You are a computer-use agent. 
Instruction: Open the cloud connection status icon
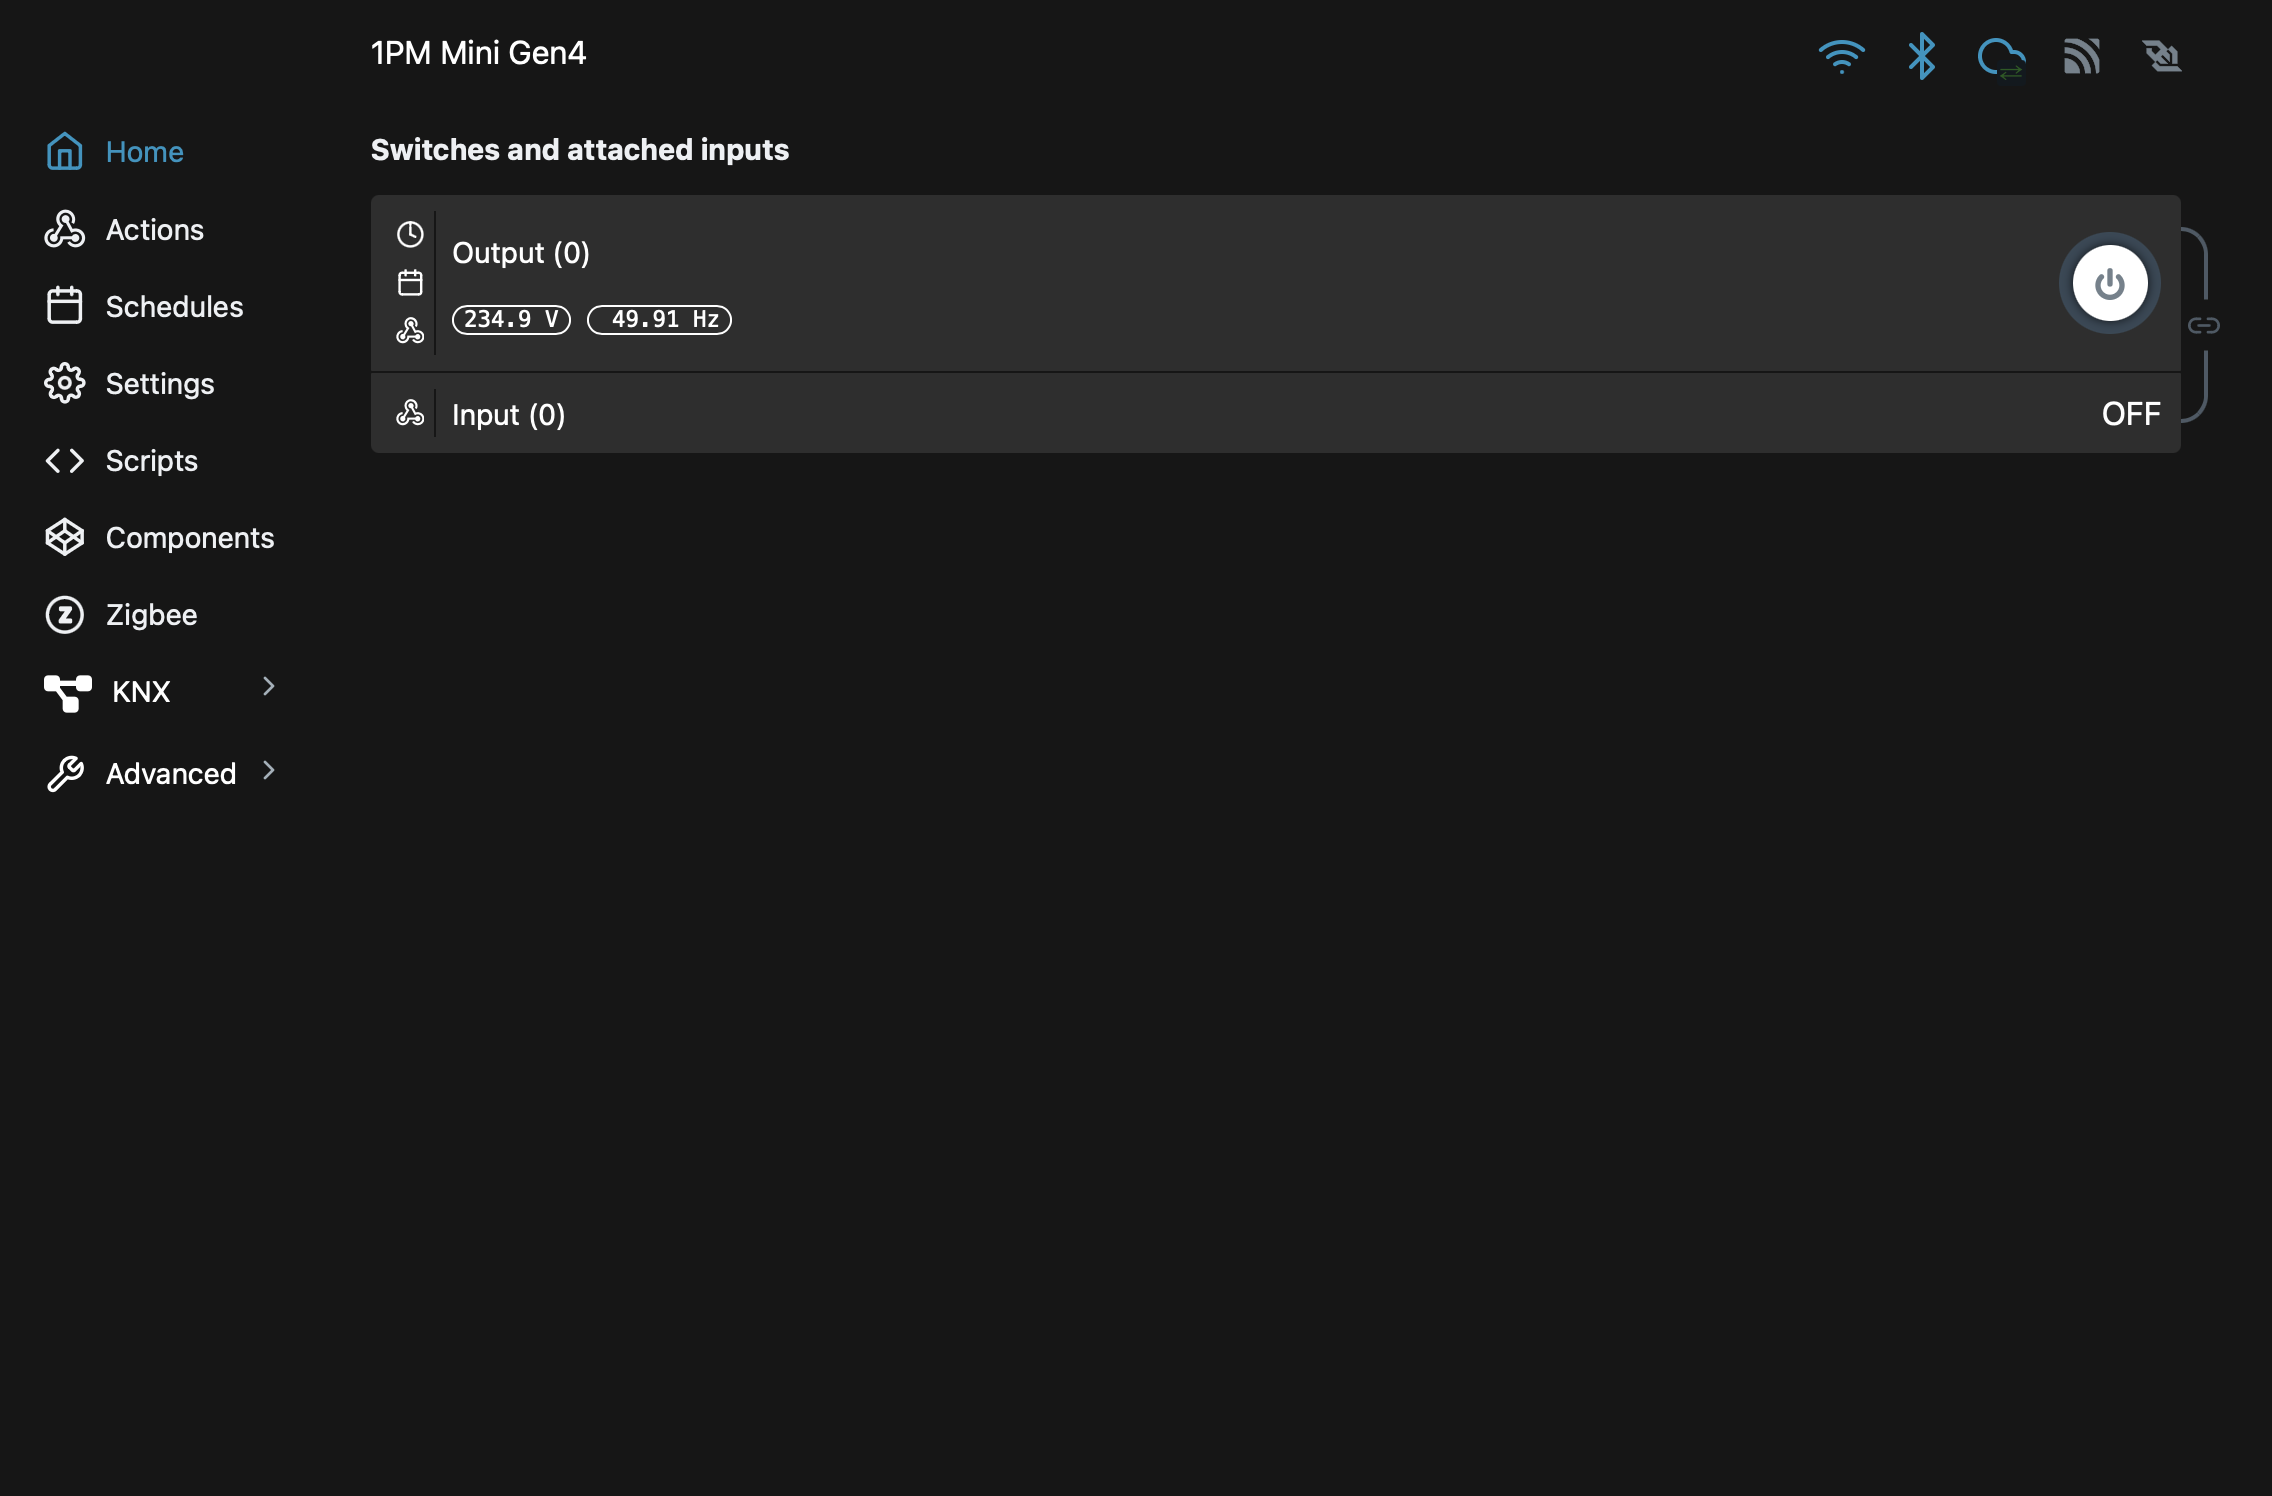[x=2001, y=57]
